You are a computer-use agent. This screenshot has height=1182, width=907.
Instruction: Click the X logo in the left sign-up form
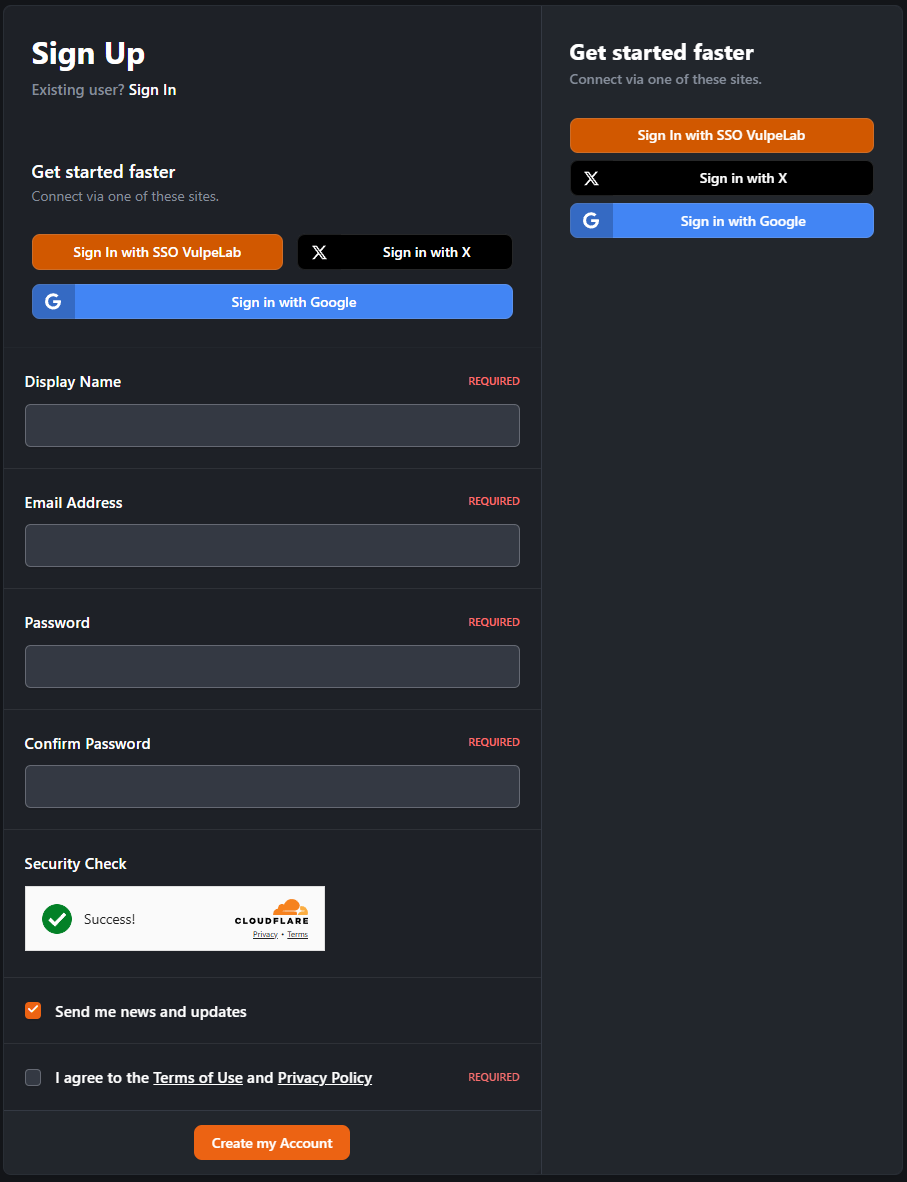pos(319,253)
